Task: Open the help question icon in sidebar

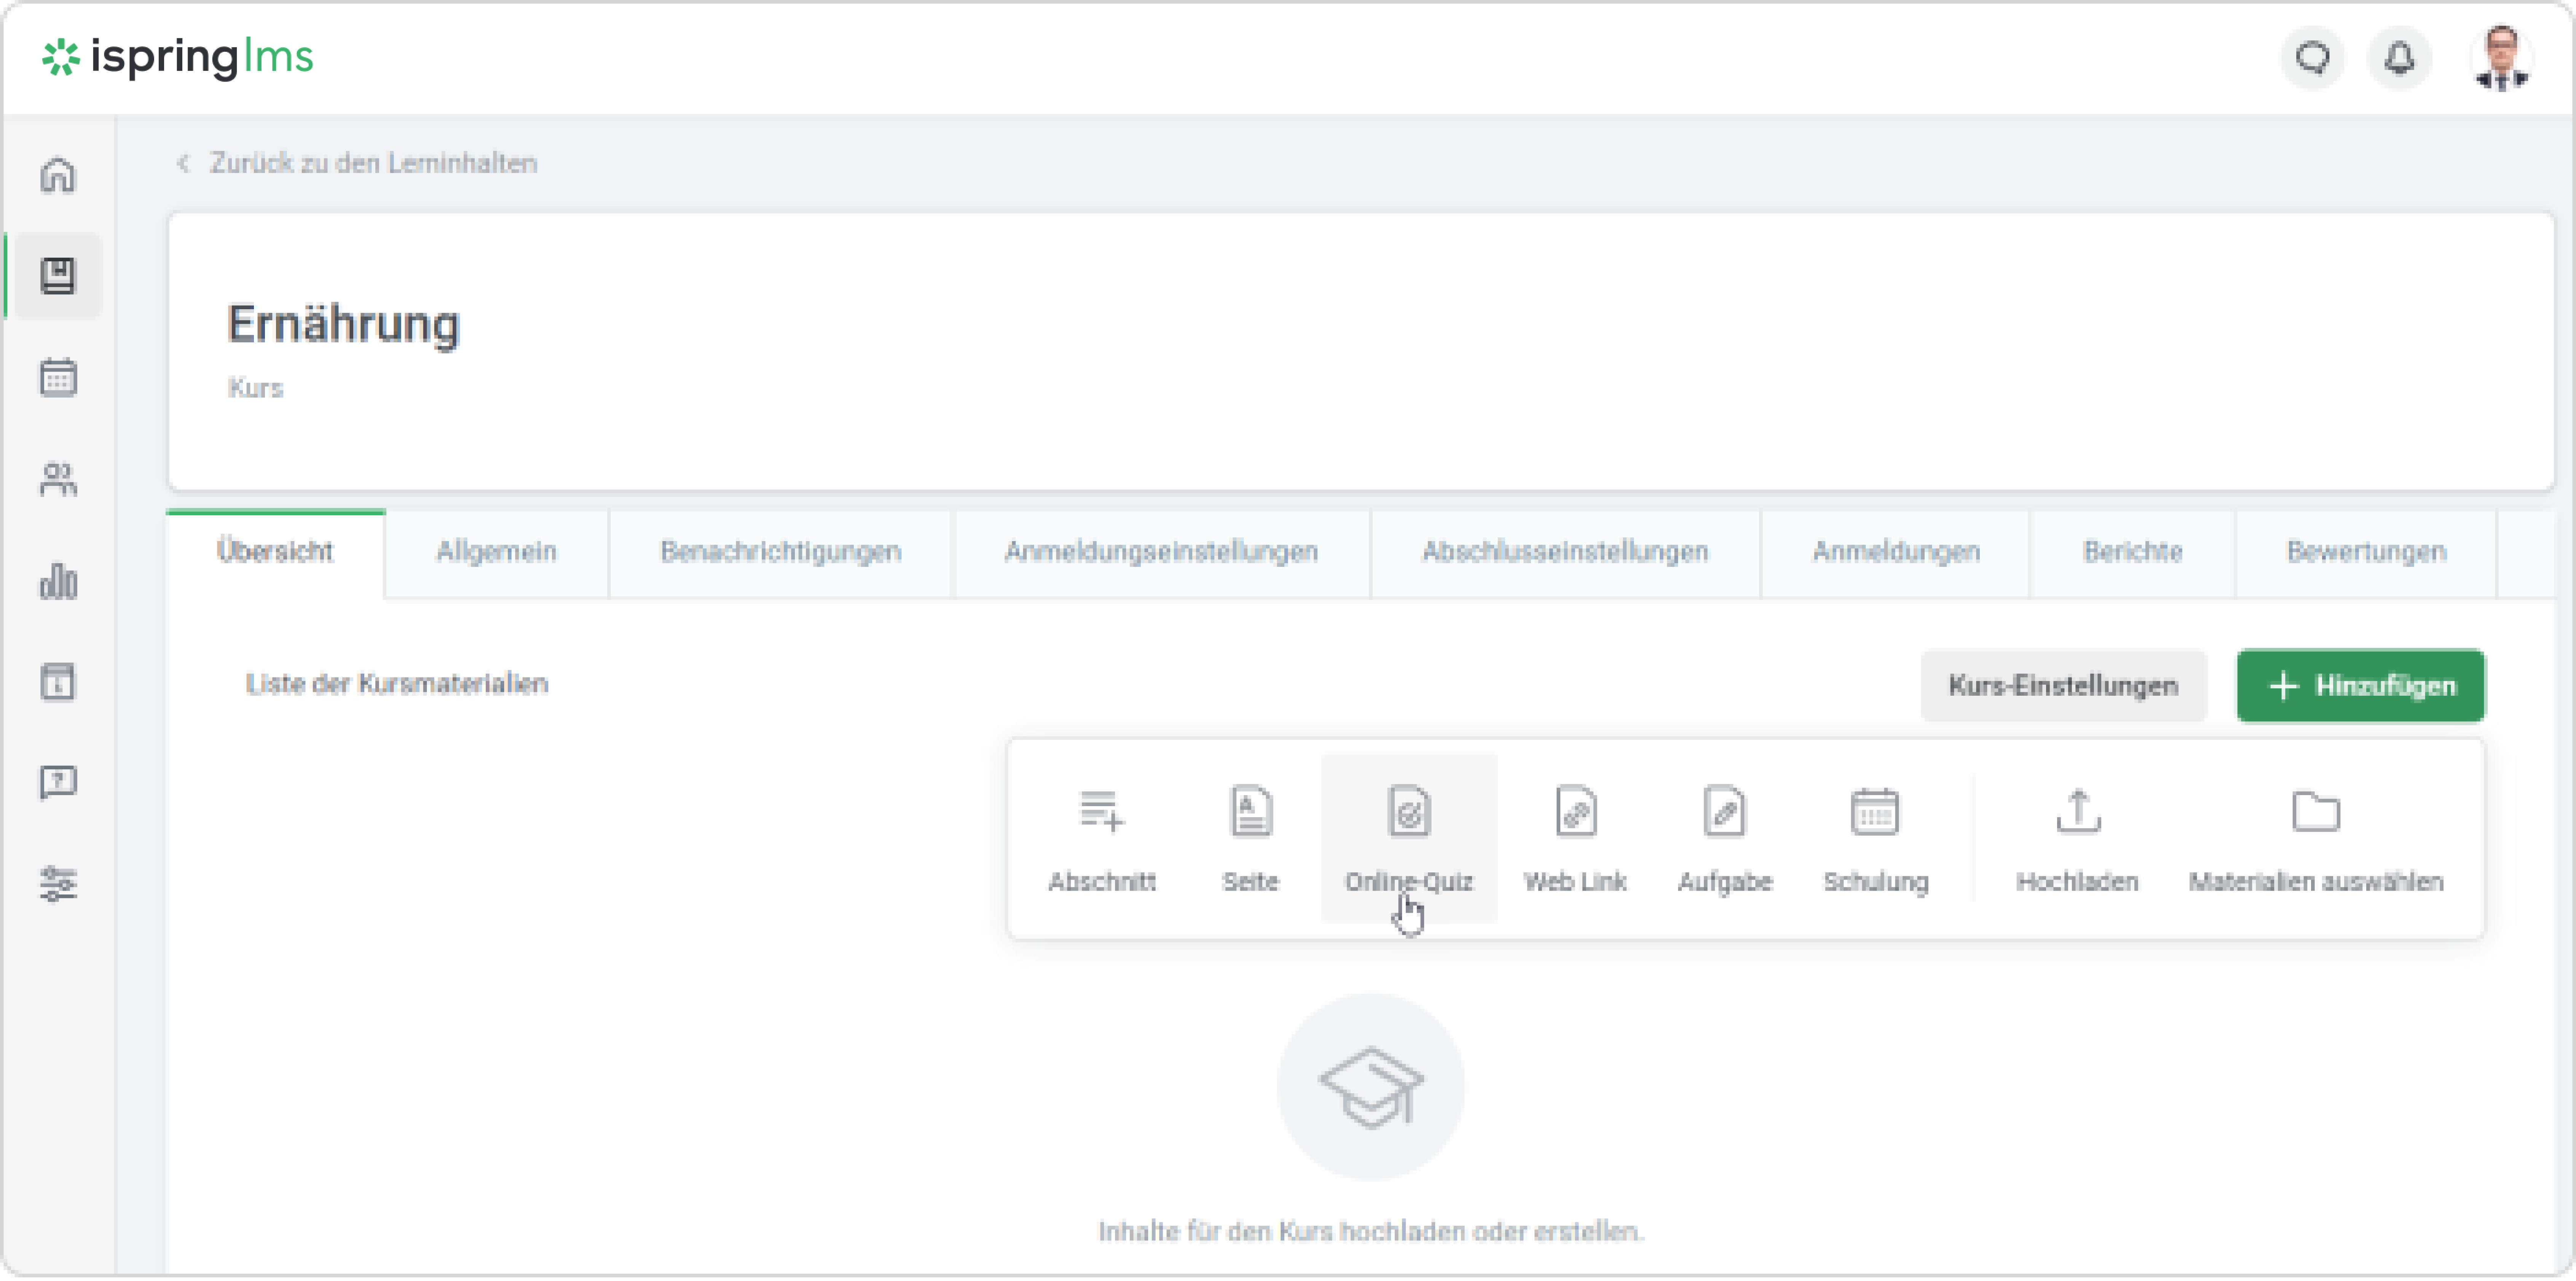Action: (x=58, y=782)
